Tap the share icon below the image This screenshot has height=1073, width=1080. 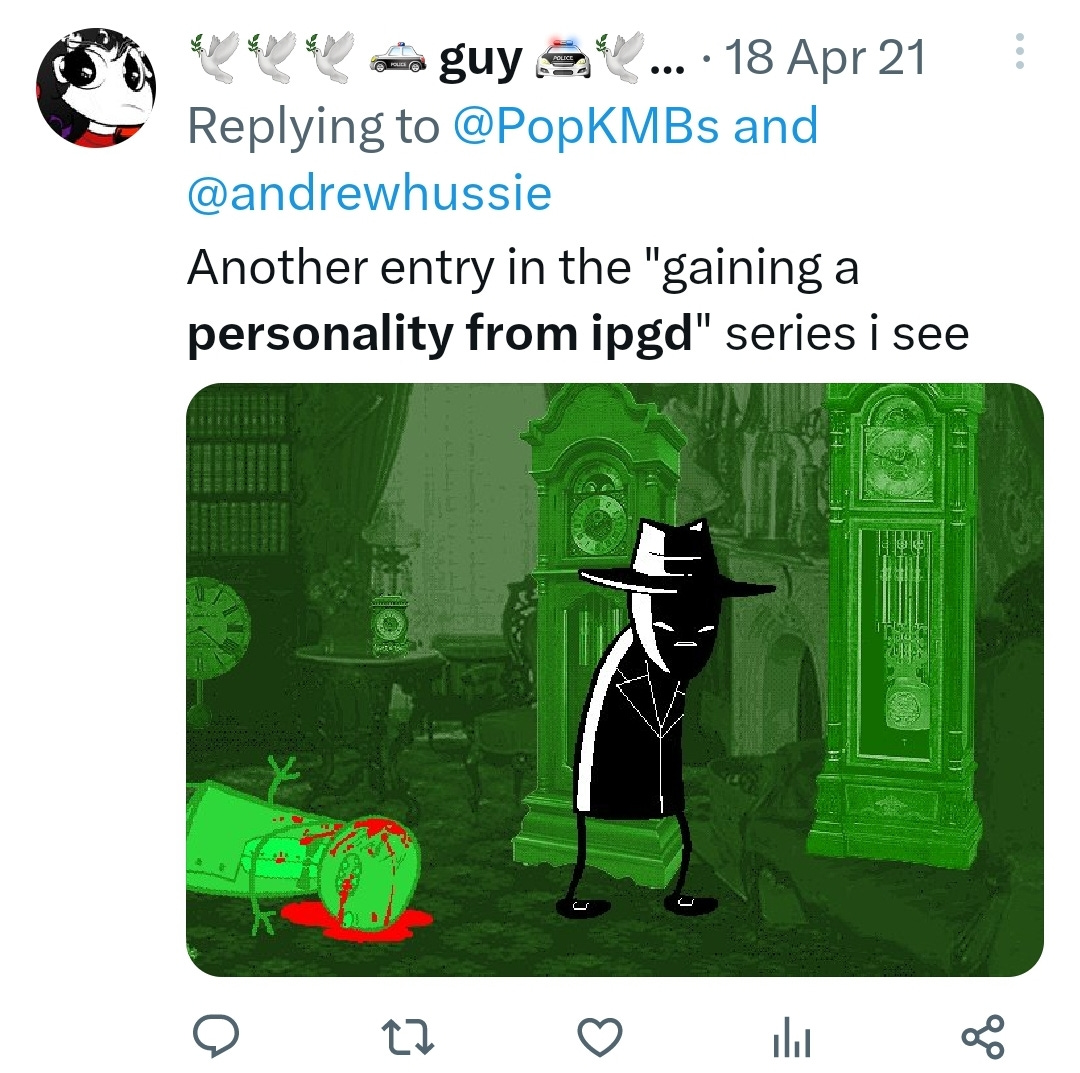[x=984, y=1036]
